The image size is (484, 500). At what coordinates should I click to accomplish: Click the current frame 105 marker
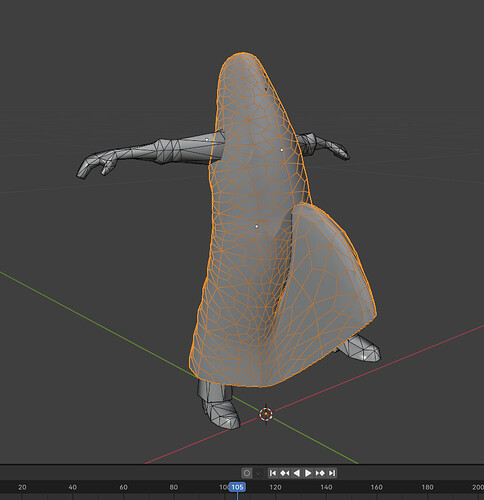coord(237,487)
